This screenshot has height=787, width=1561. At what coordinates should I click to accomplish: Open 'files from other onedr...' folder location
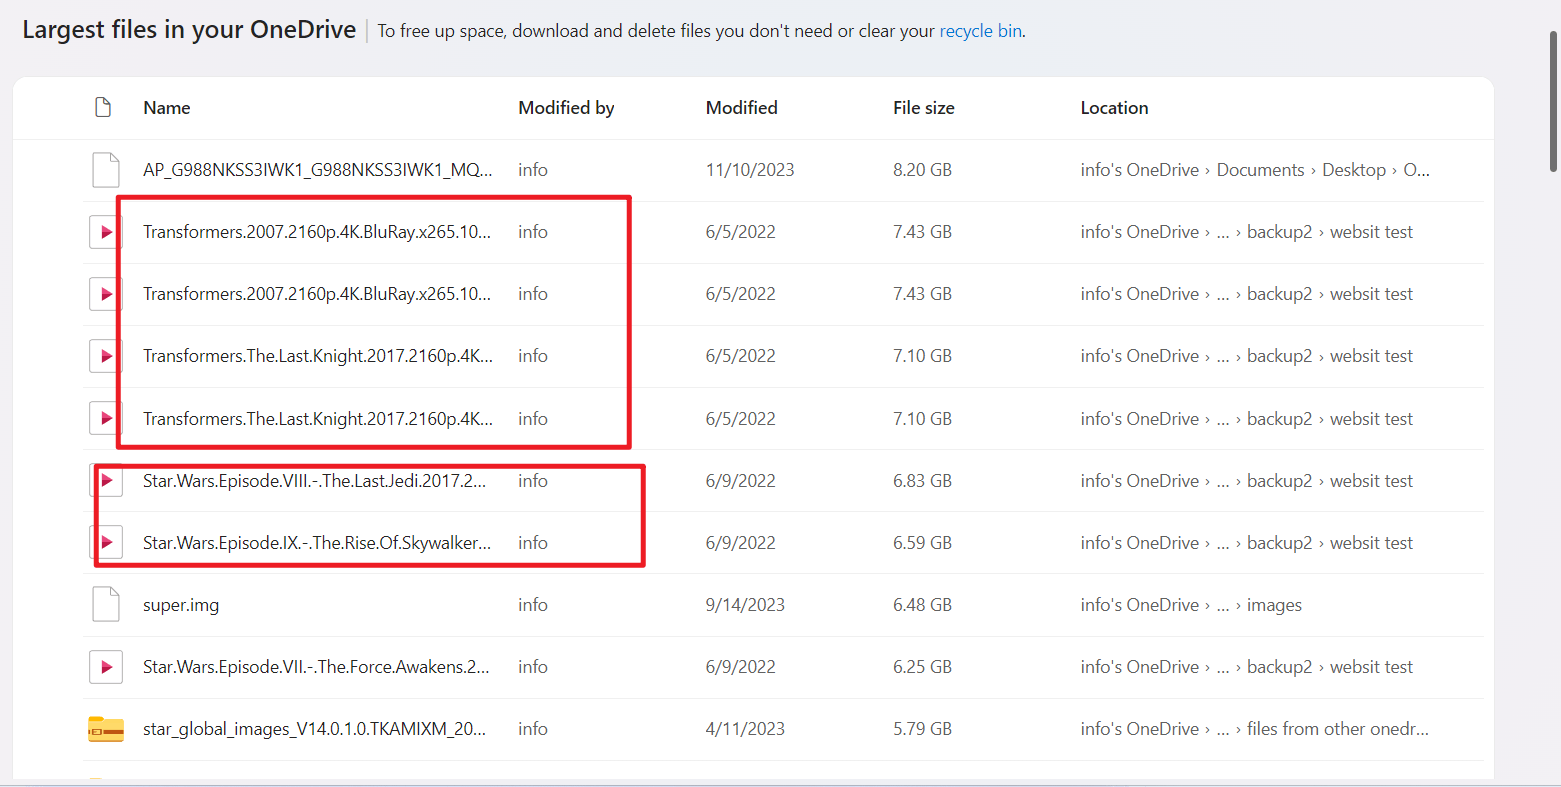(x=1338, y=729)
